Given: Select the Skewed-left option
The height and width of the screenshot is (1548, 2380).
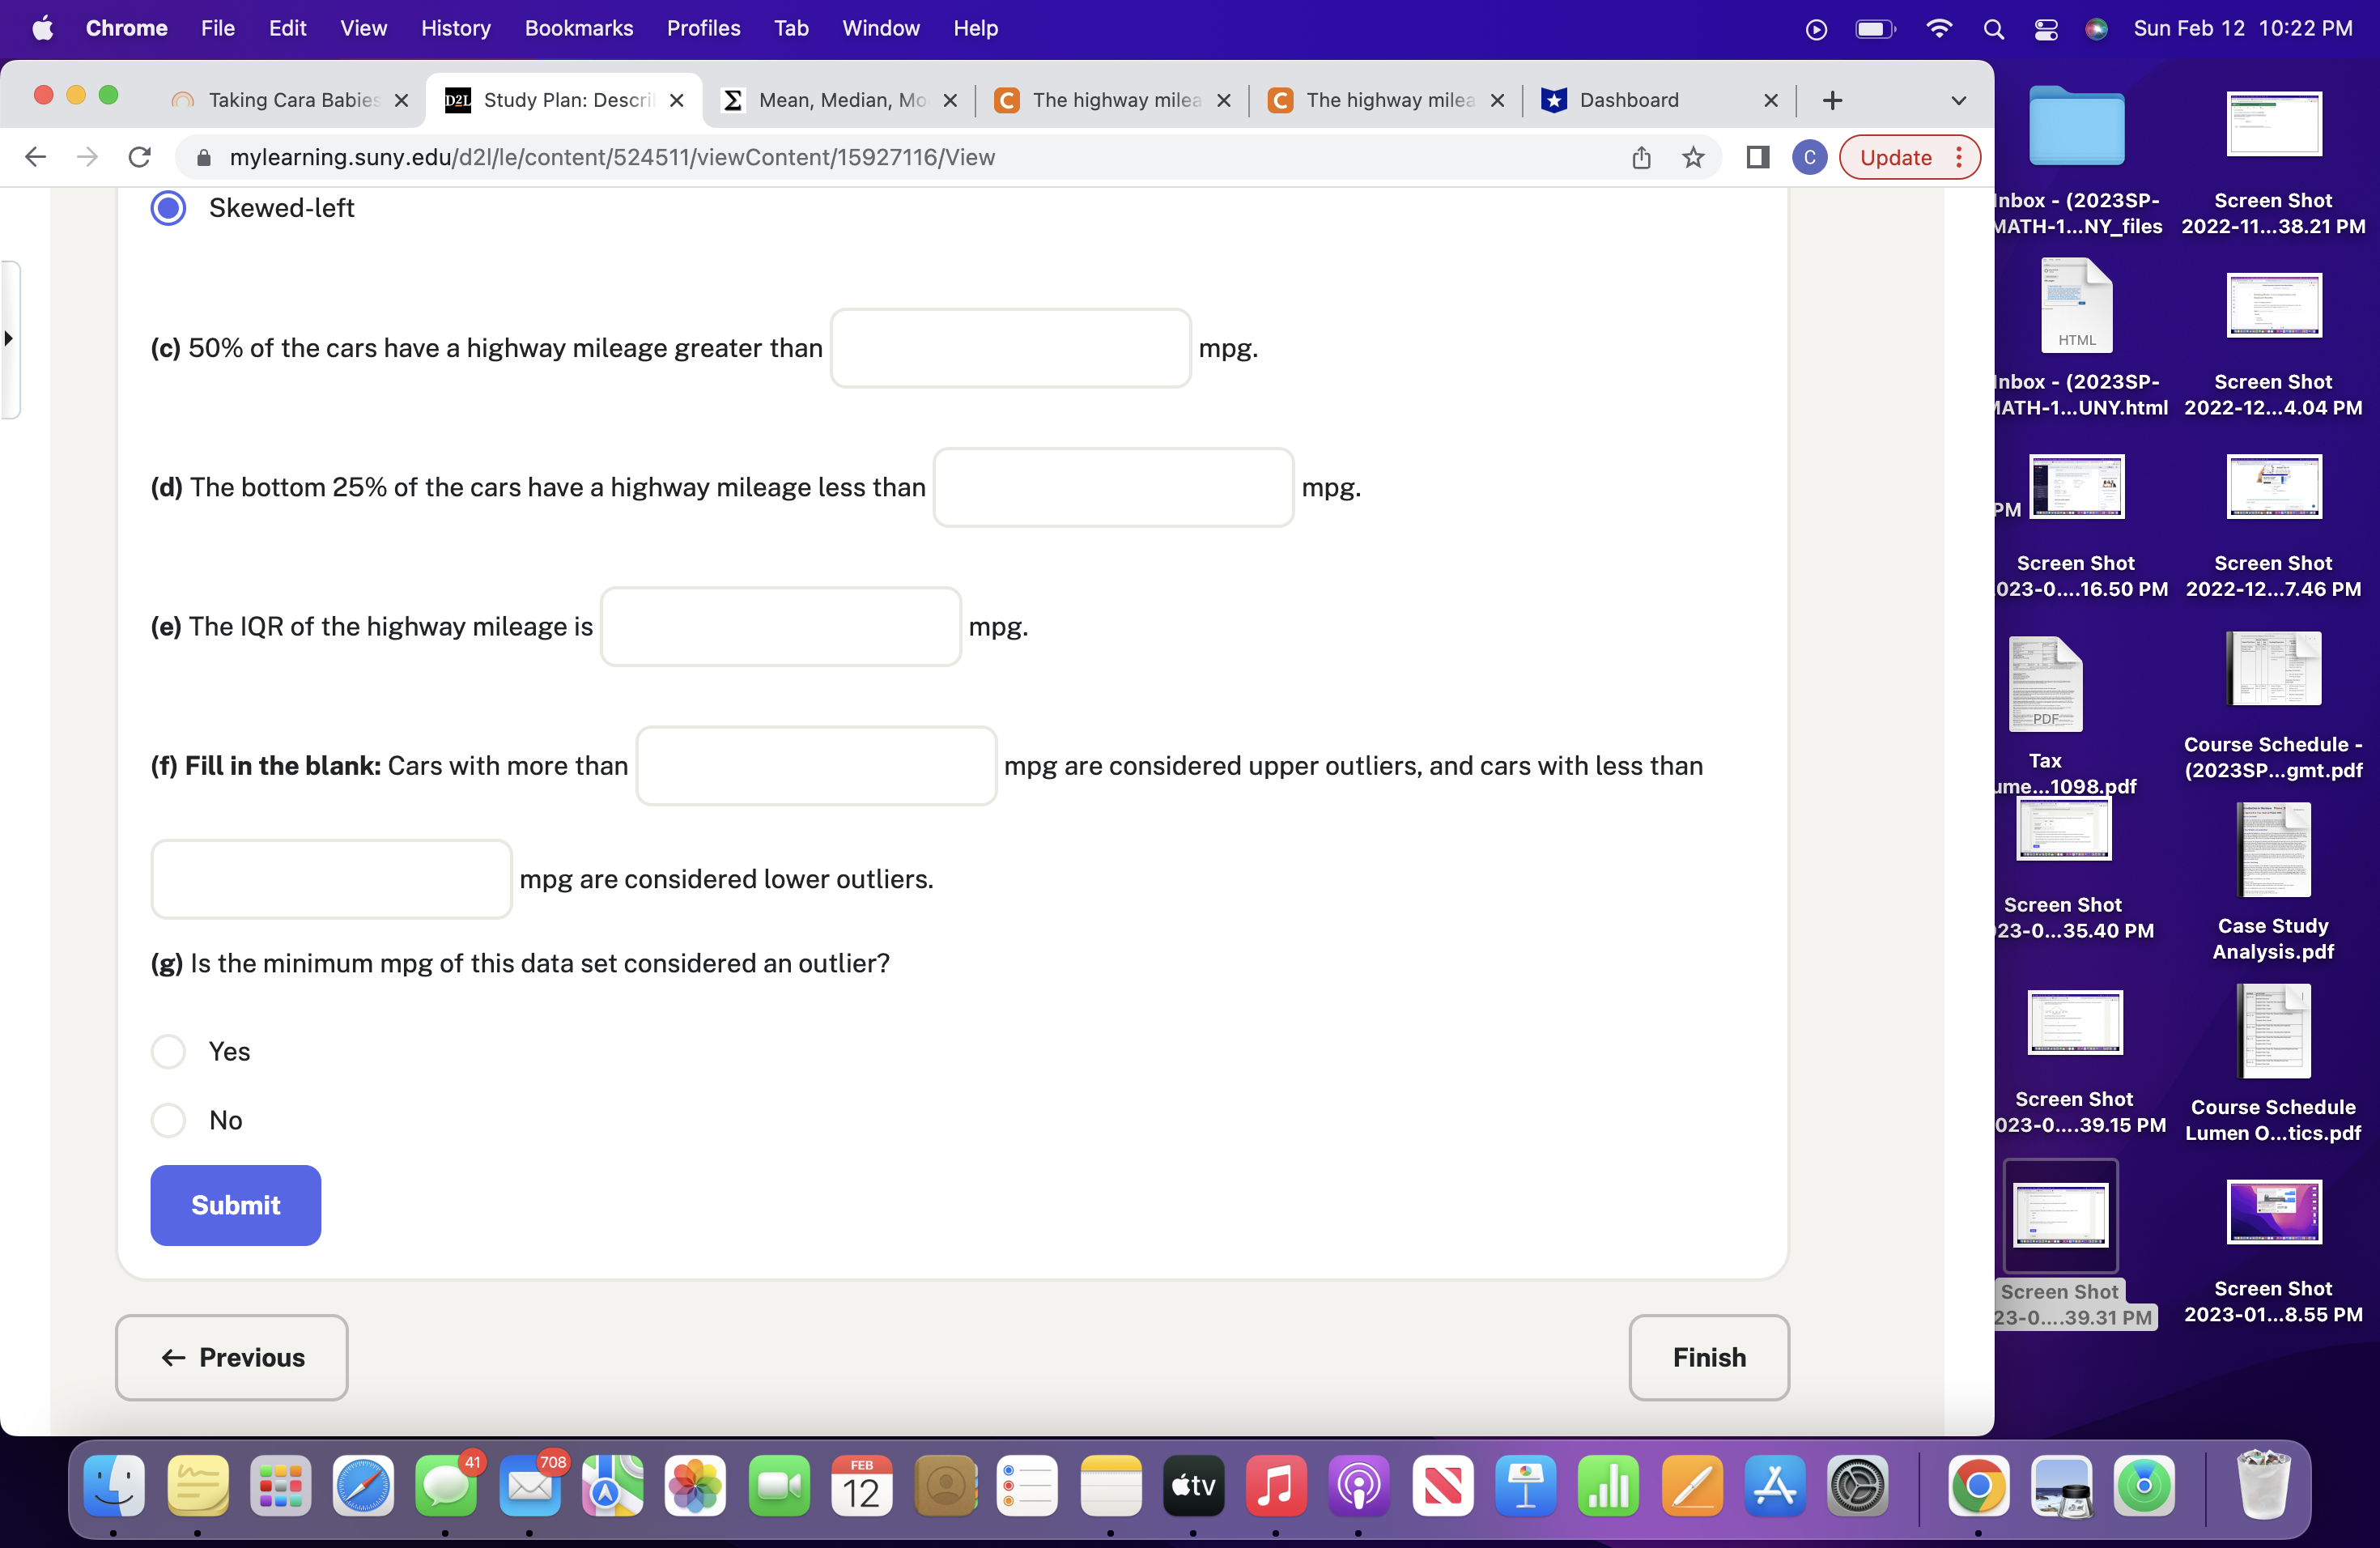Looking at the screenshot, I should coord(169,207).
